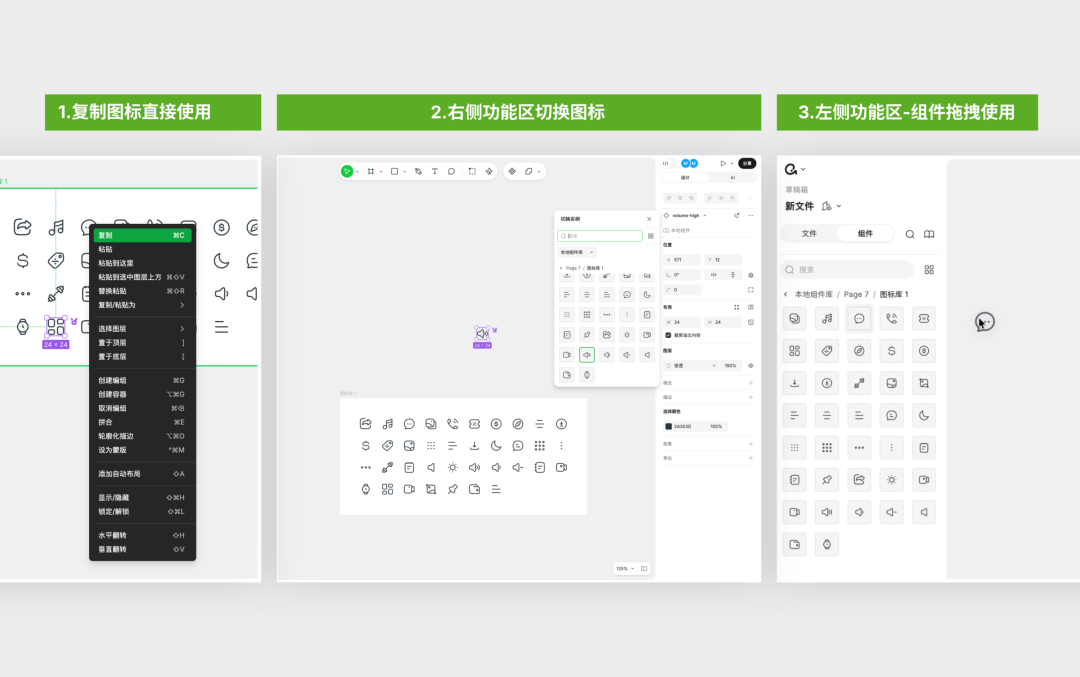Open the Rectangle tool dropdown arrow
This screenshot has width=1080, height=677.
(405, 172)
